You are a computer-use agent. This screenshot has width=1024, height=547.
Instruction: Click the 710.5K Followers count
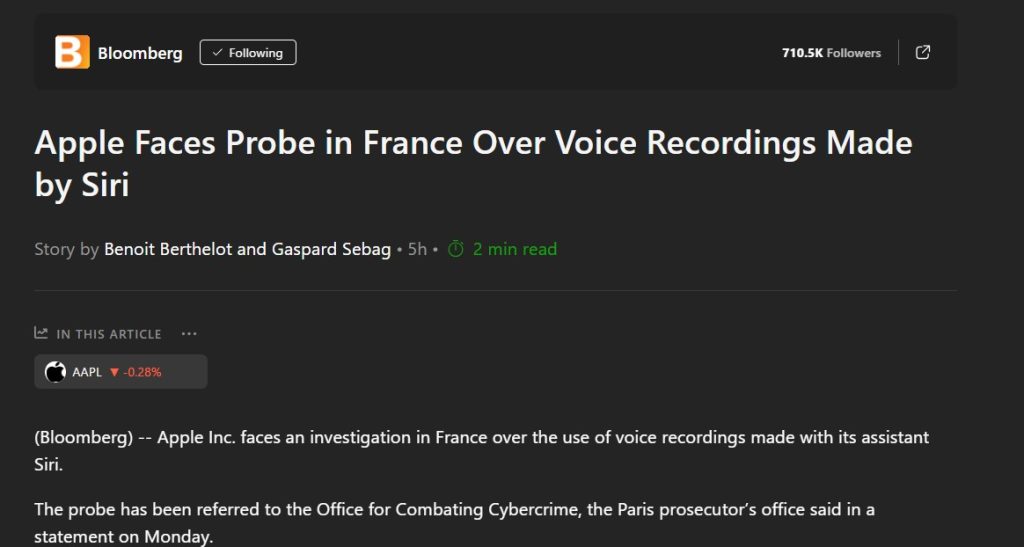(x=831, y=53)
